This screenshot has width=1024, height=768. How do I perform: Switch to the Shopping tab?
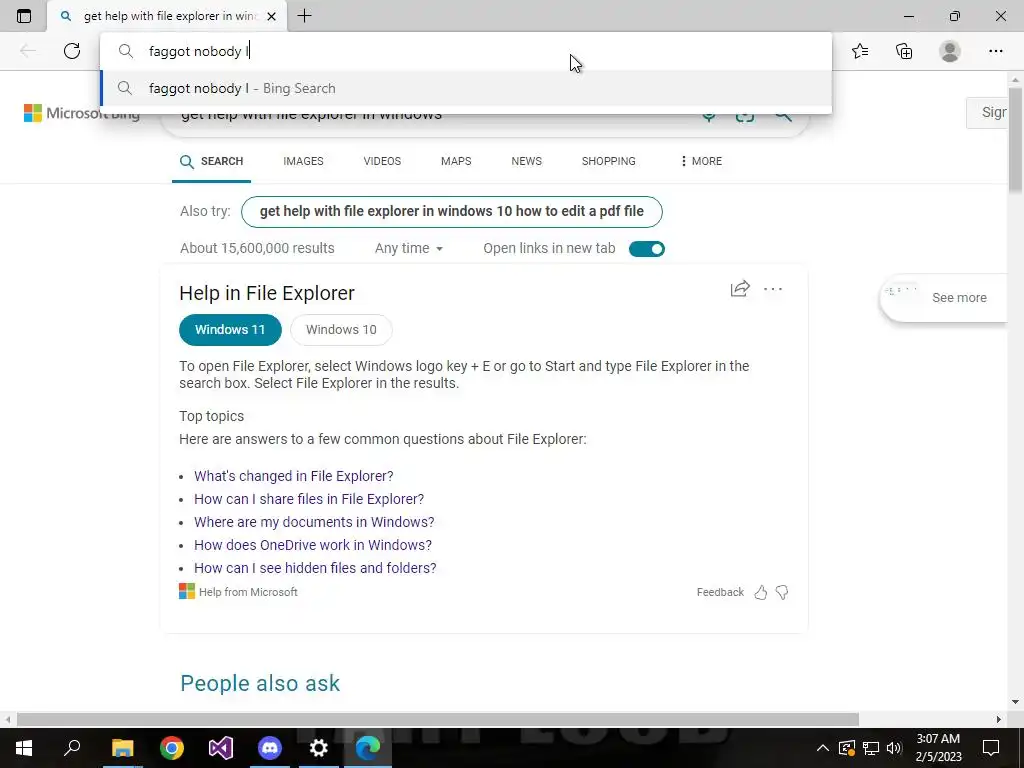609,161
